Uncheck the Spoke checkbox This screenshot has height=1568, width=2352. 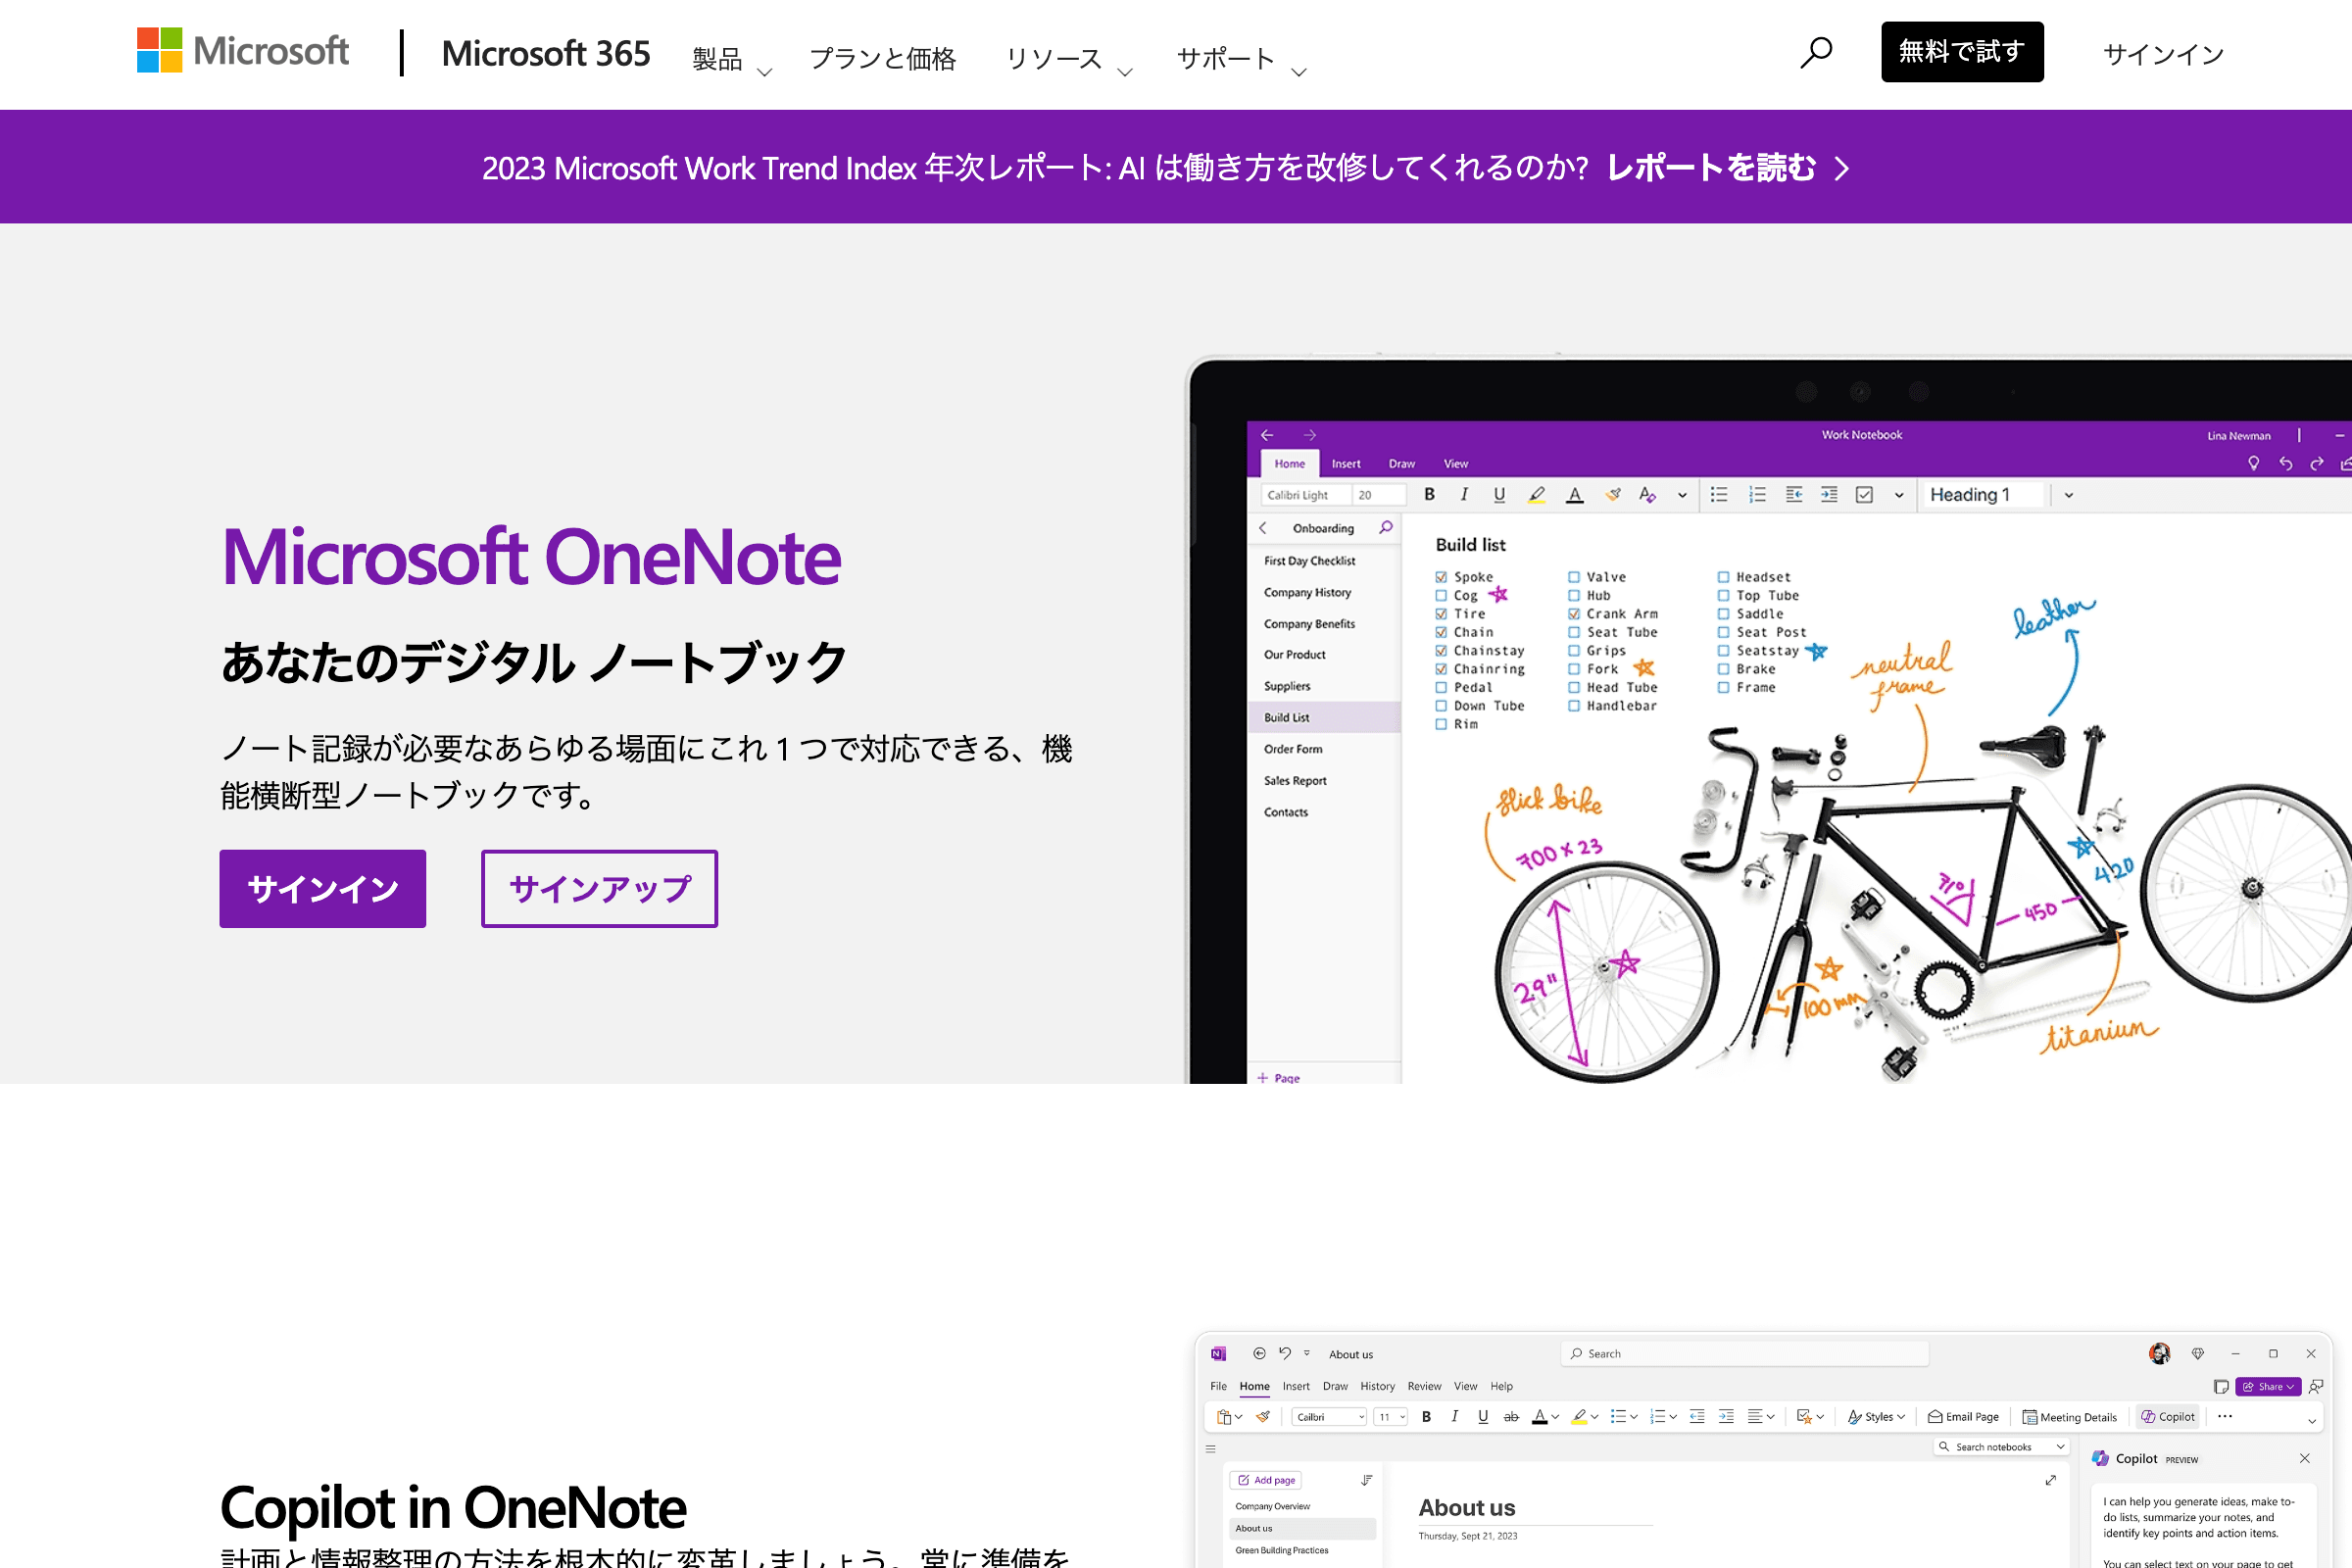point(1441,577)
